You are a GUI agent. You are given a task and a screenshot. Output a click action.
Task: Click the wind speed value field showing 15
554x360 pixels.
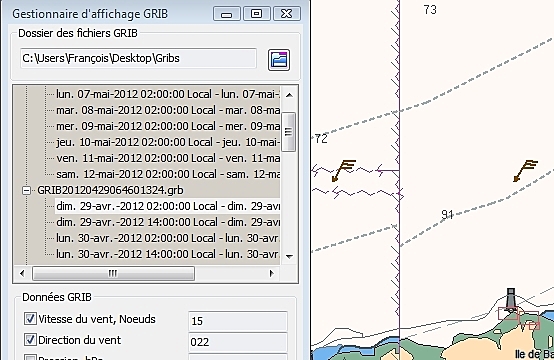pos(238,321)
